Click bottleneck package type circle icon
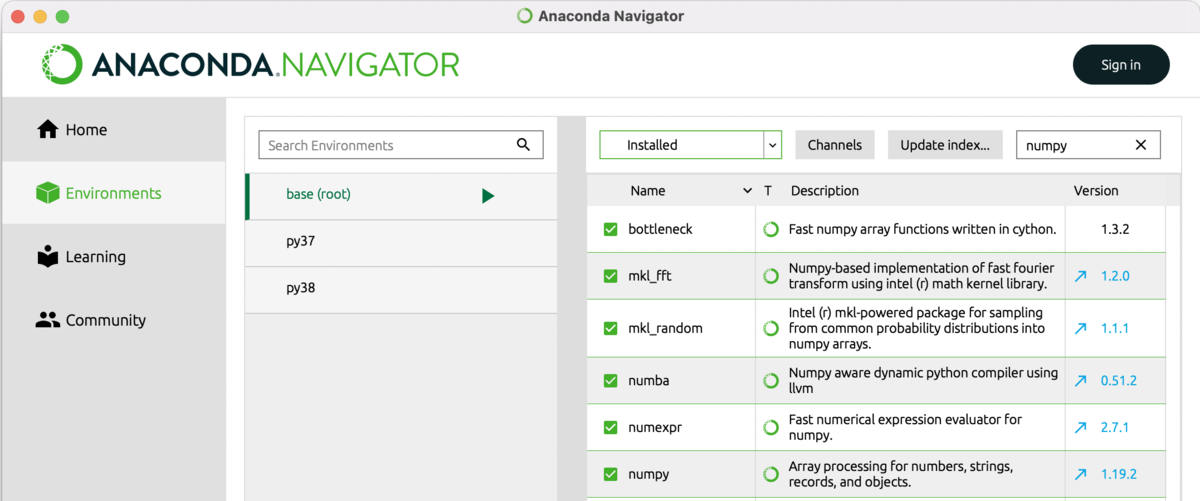This screenshot has height=501, width=1200. point(770,229)
